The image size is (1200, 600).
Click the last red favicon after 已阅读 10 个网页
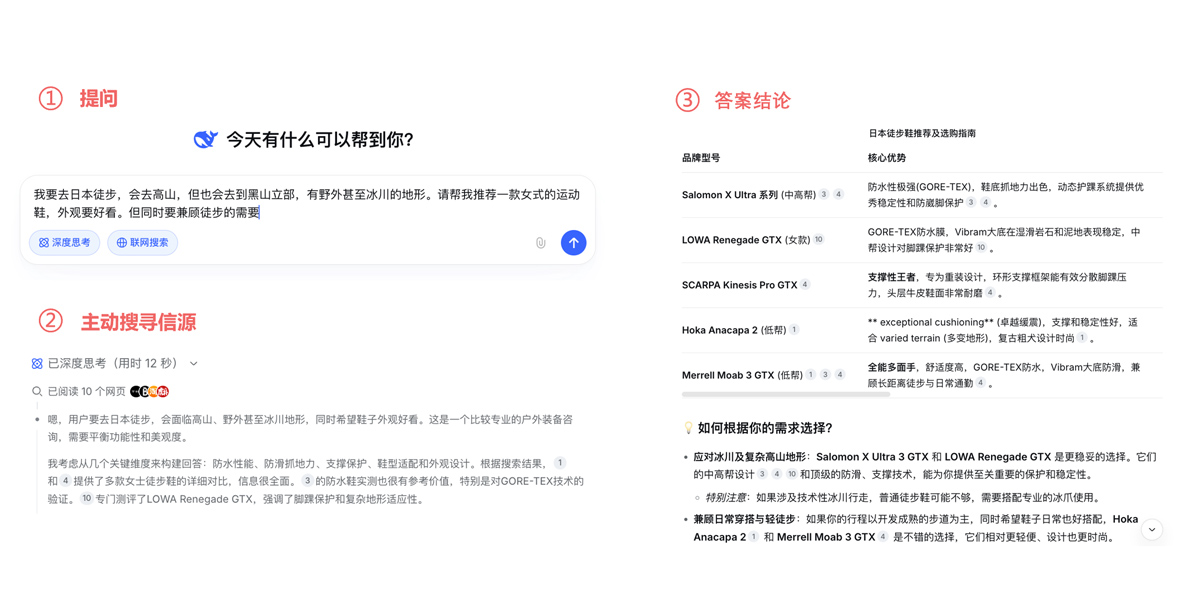coord(164,390)
